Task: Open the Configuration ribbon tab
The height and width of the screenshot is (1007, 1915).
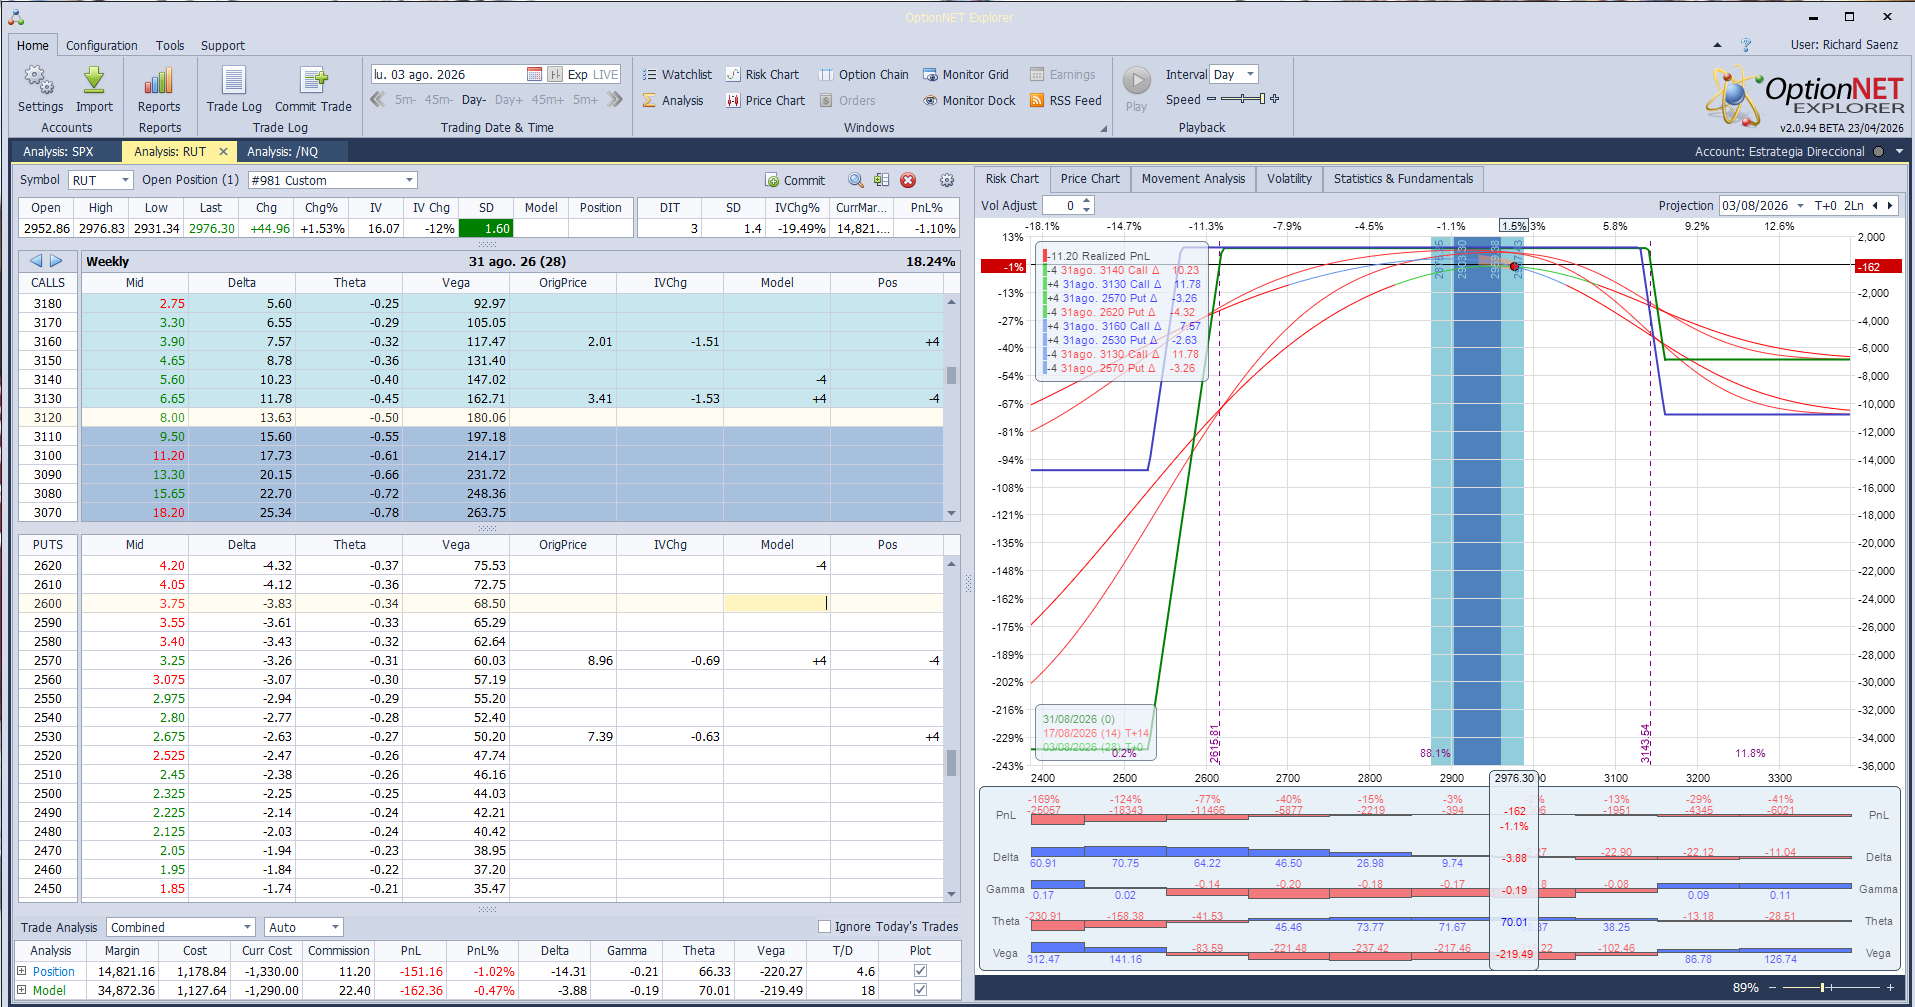Action: point(102,45)
